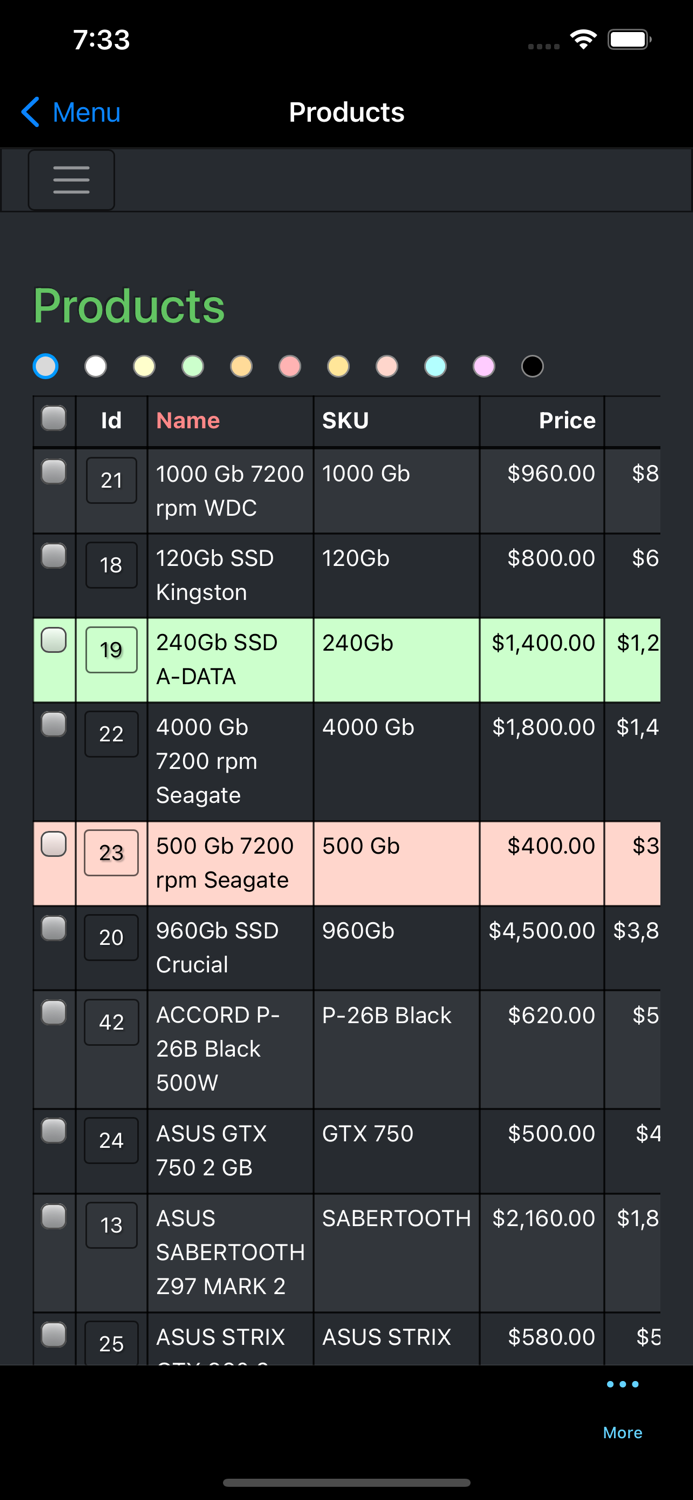Tap the back chevron beside Menu
The height and width of the screenshot is (1500, 693).
pos(29,112)
